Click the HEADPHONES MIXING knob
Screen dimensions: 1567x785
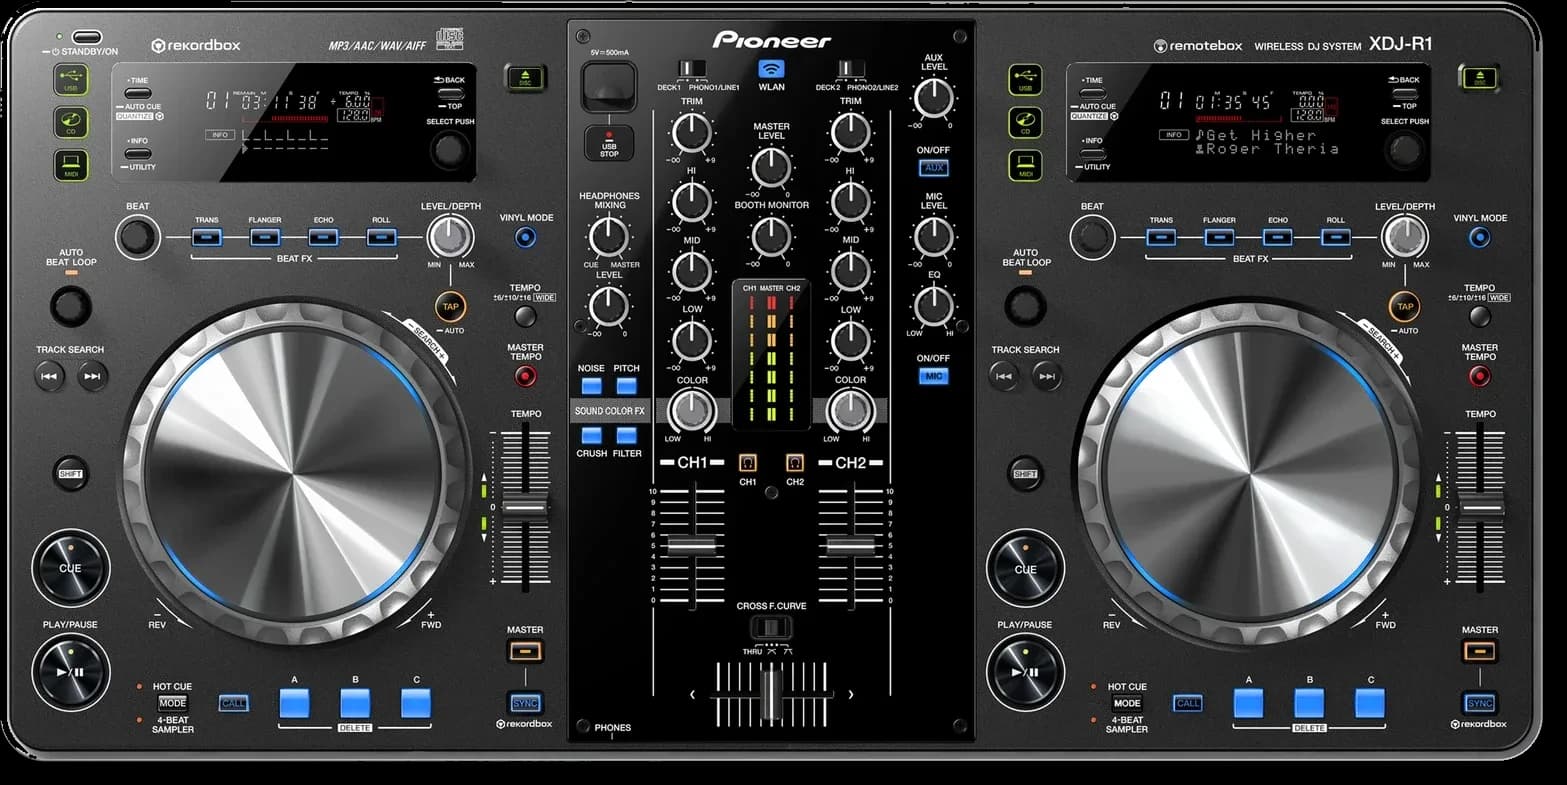tap(609, 238)
